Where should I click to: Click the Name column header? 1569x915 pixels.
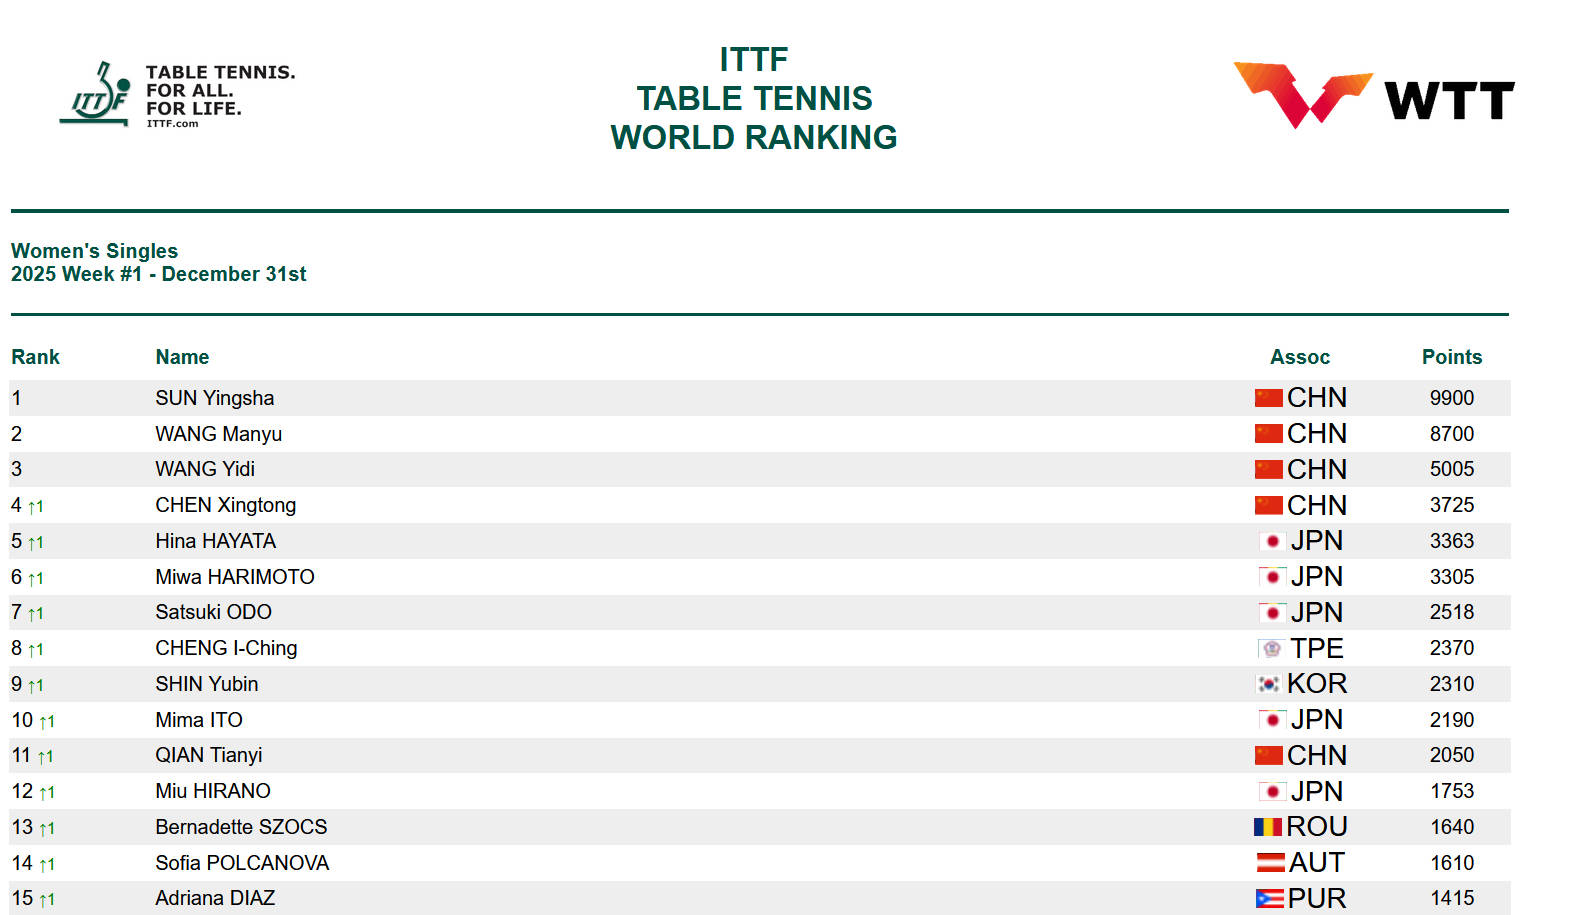coord(182,357)
